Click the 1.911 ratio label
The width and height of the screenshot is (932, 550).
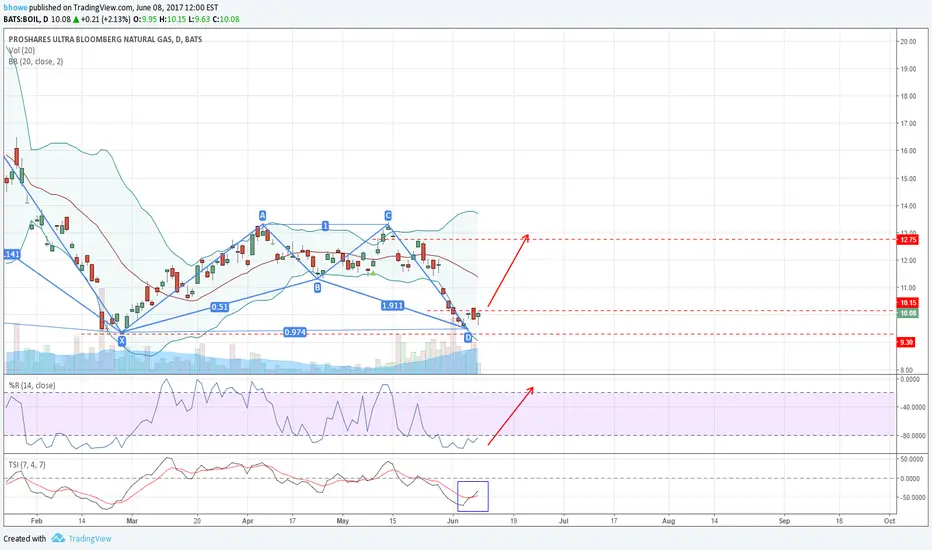coord(392,306)
